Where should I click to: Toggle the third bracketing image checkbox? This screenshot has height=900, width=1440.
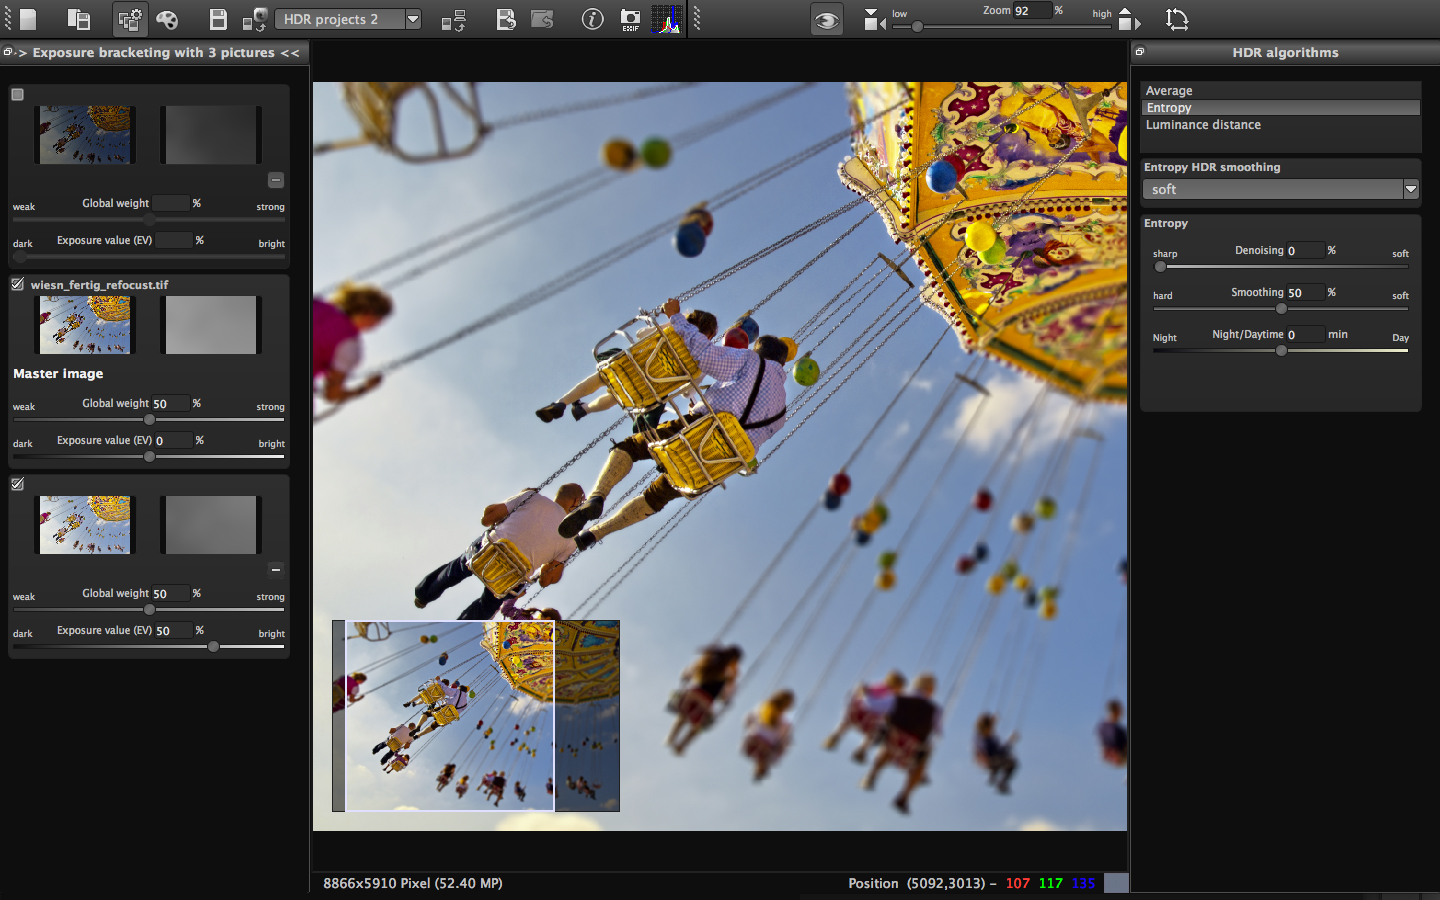click(x=17, y=484)
